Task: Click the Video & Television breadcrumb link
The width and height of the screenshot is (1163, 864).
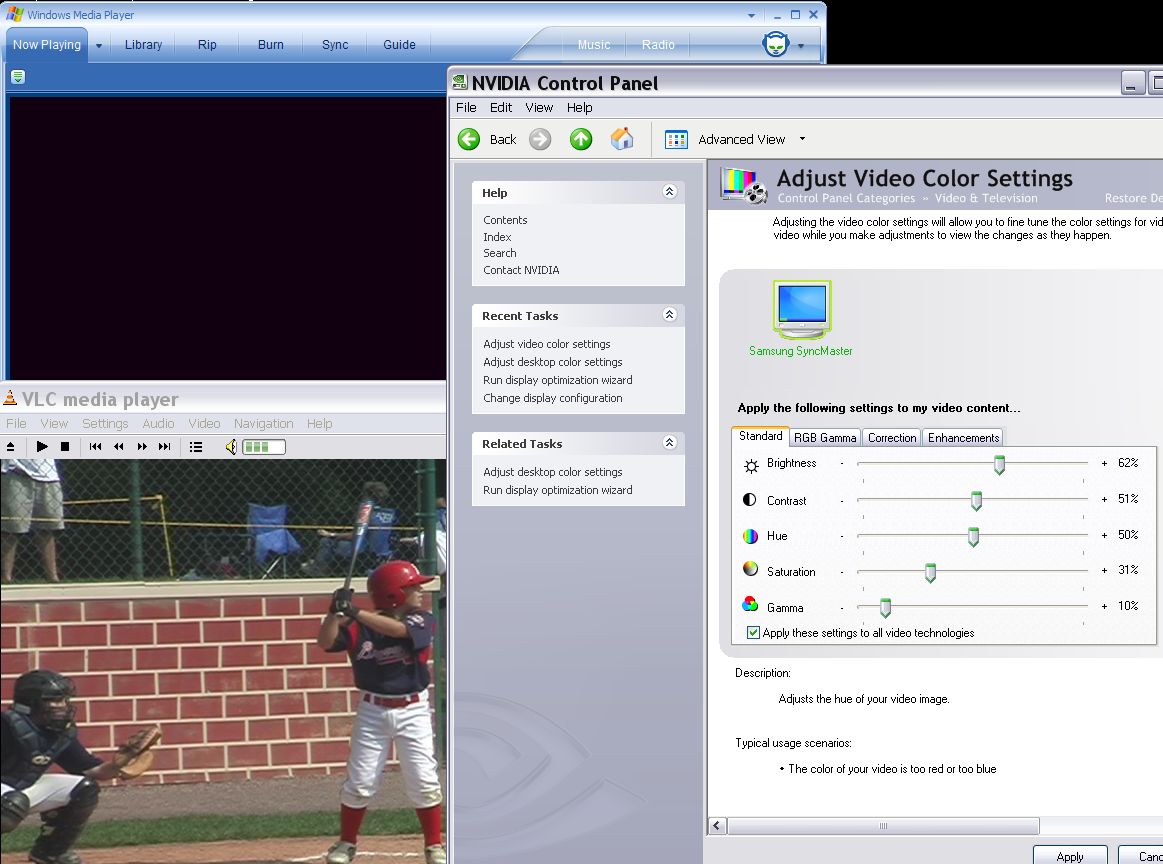Action: (x=986, y=198)
